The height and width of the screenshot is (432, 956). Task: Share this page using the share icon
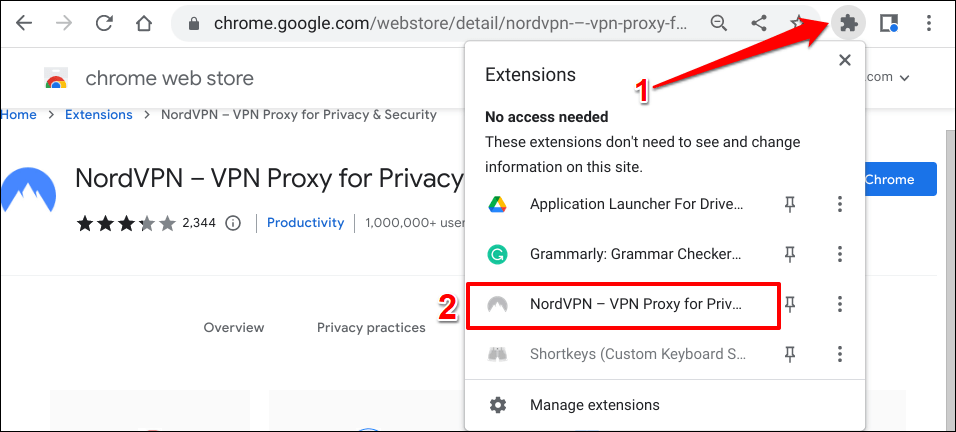point(758,23)
